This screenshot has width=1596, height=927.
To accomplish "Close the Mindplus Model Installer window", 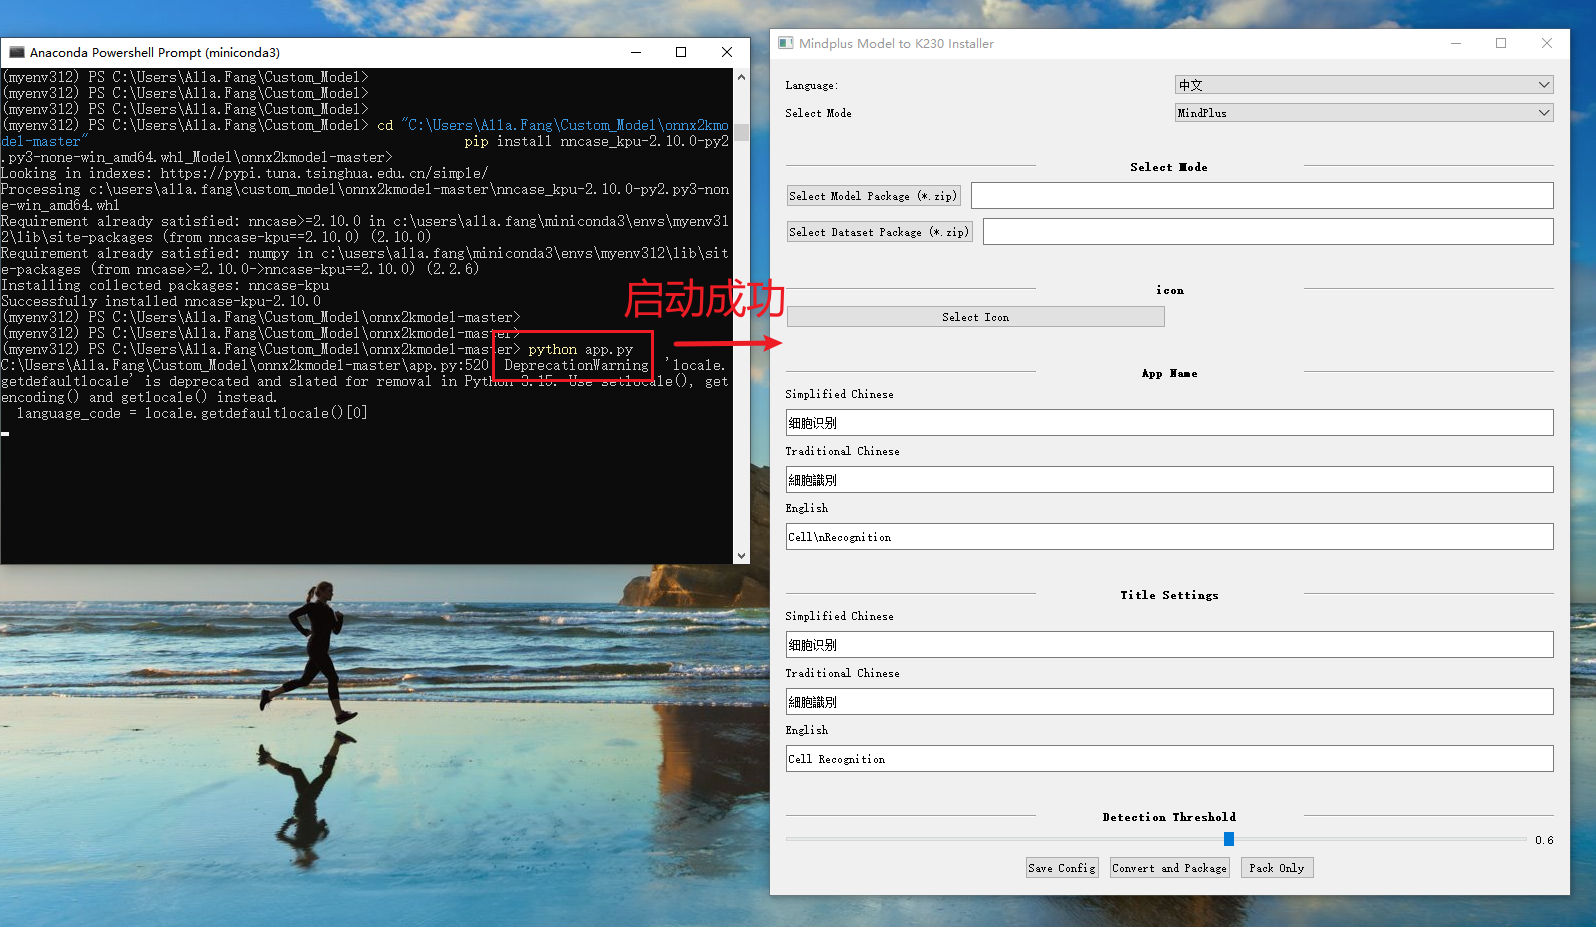I will (x=1547, y=43).
